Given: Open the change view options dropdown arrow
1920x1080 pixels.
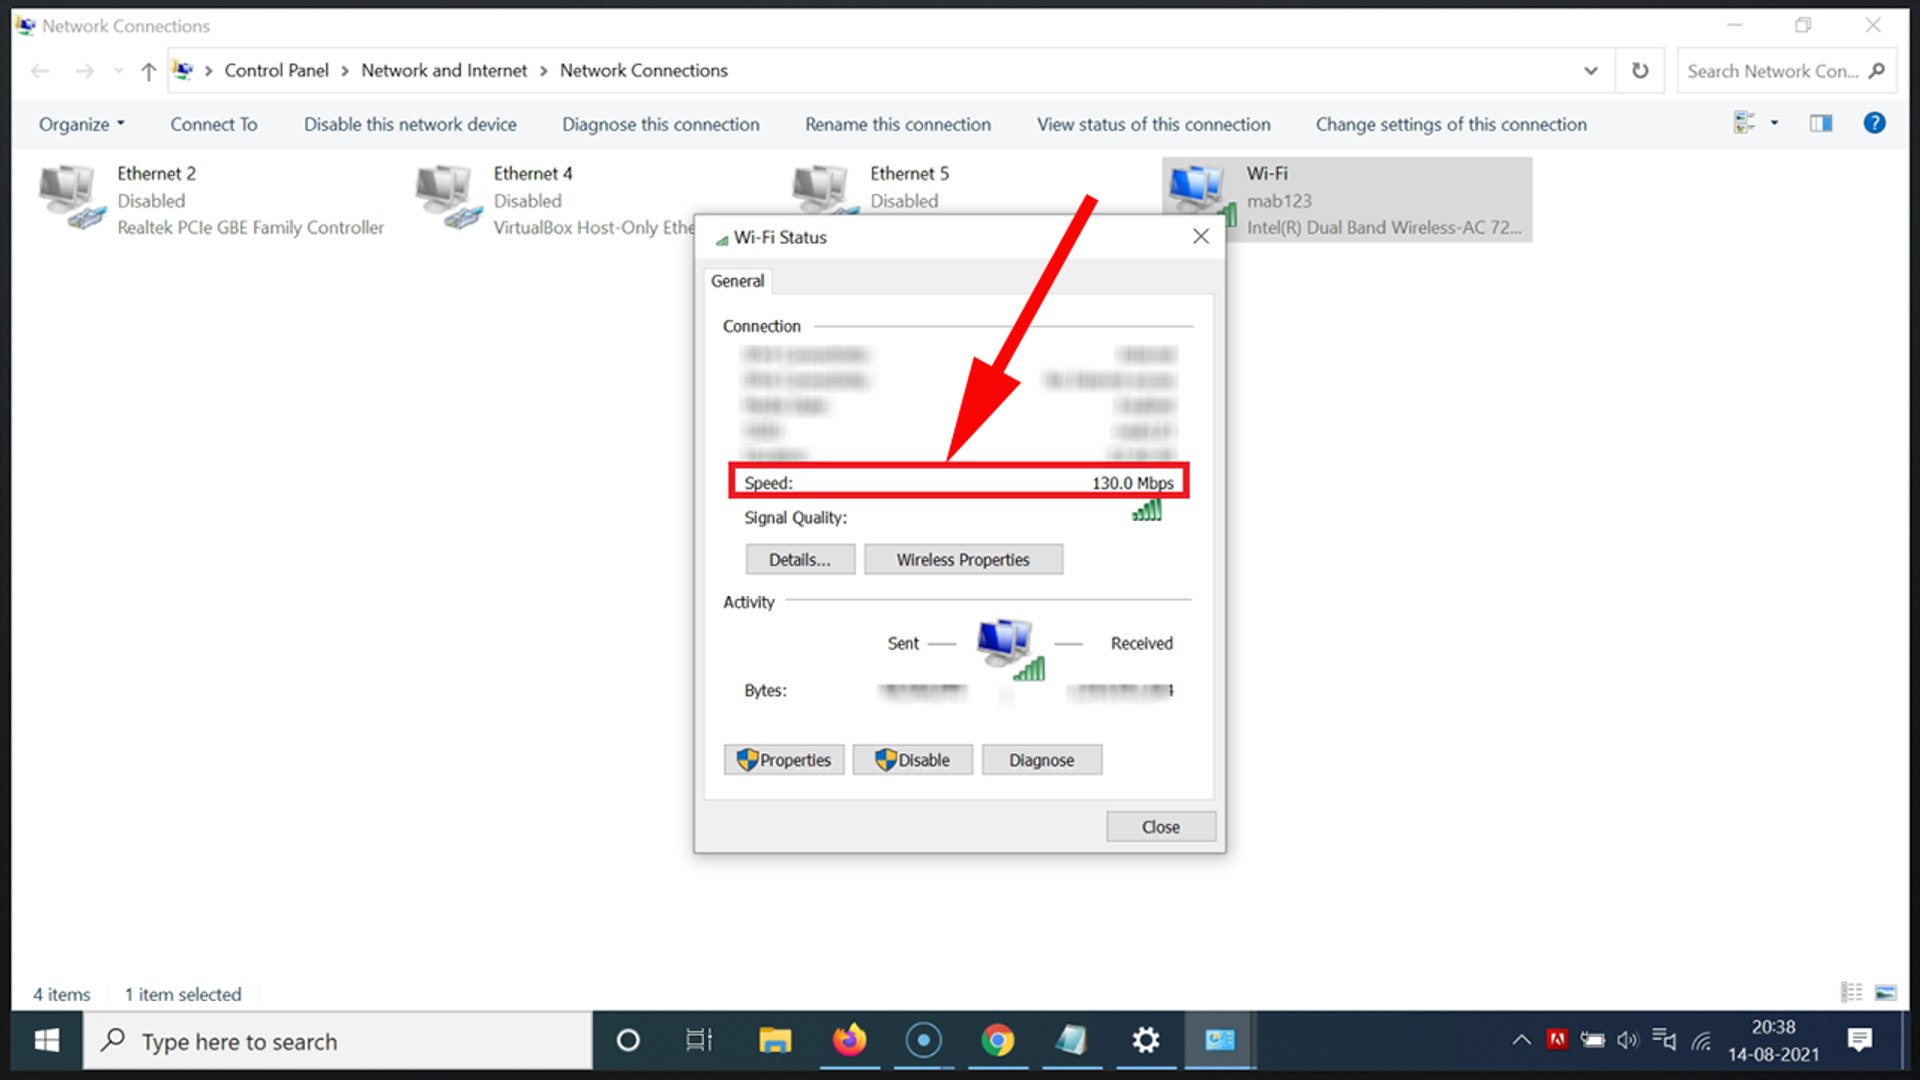Looking at the screenshot, I should click(x=1774, y=123).
